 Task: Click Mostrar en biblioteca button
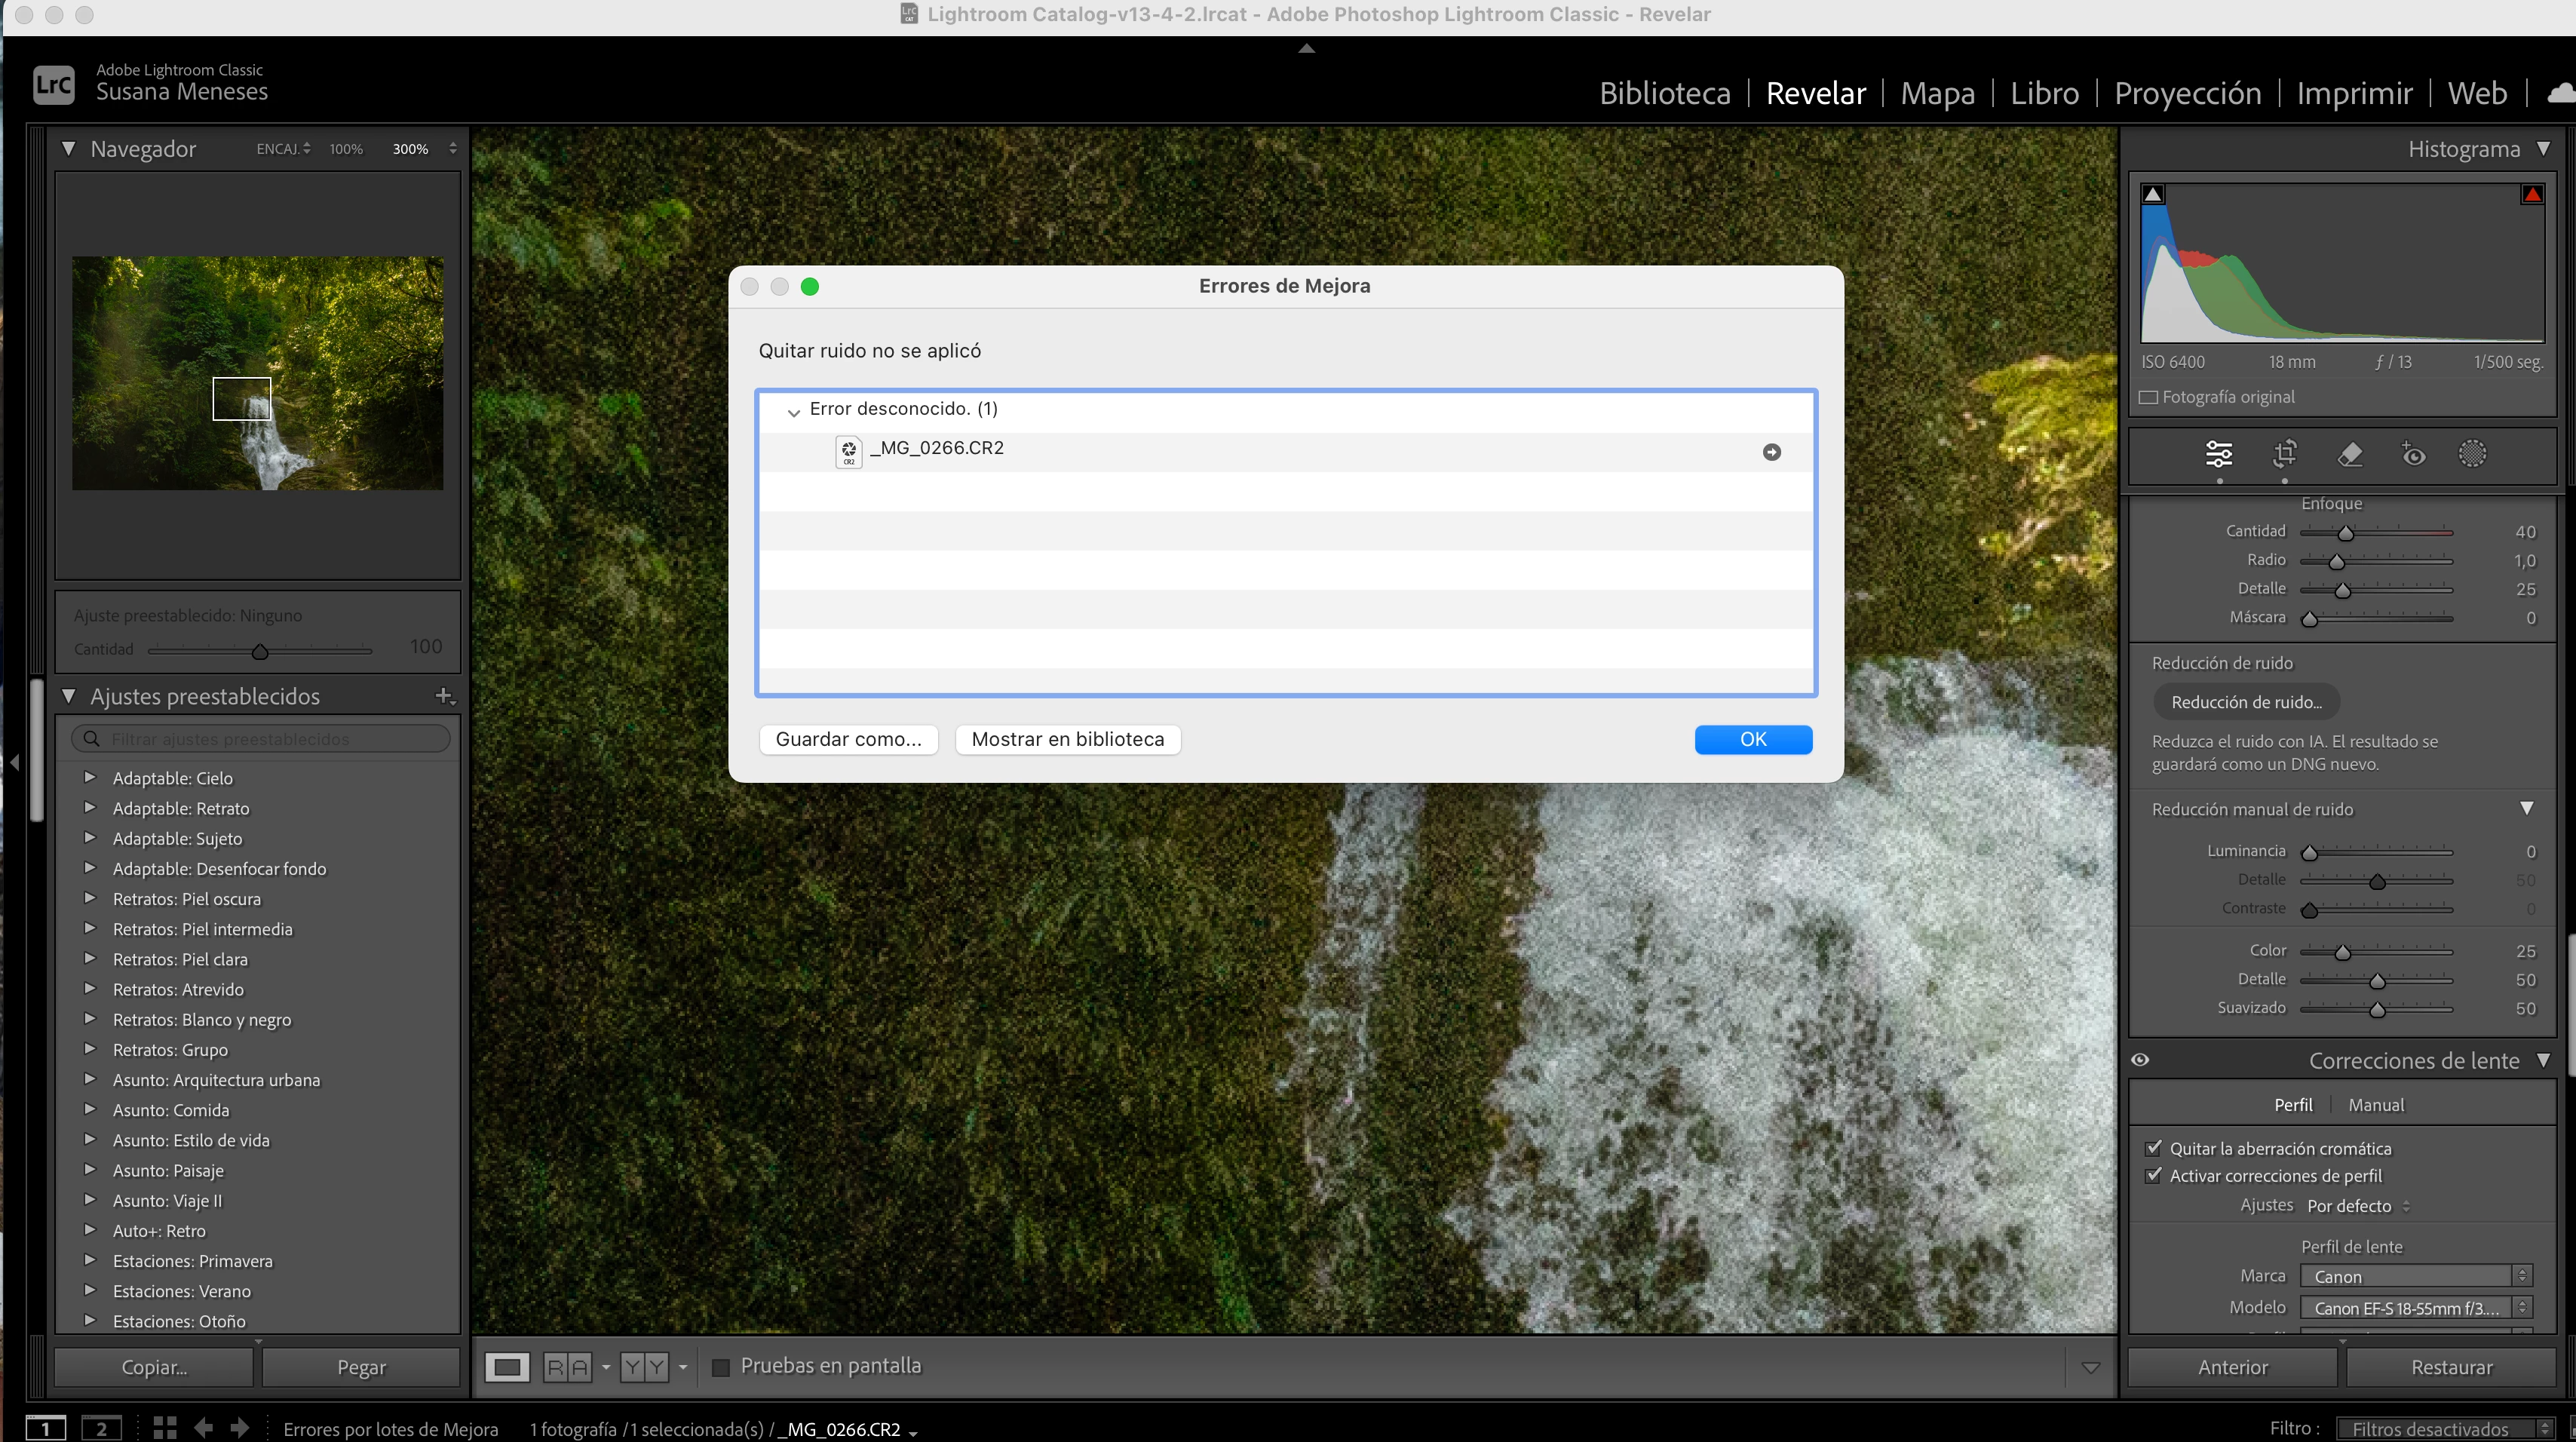click(x=1067, y=739)
